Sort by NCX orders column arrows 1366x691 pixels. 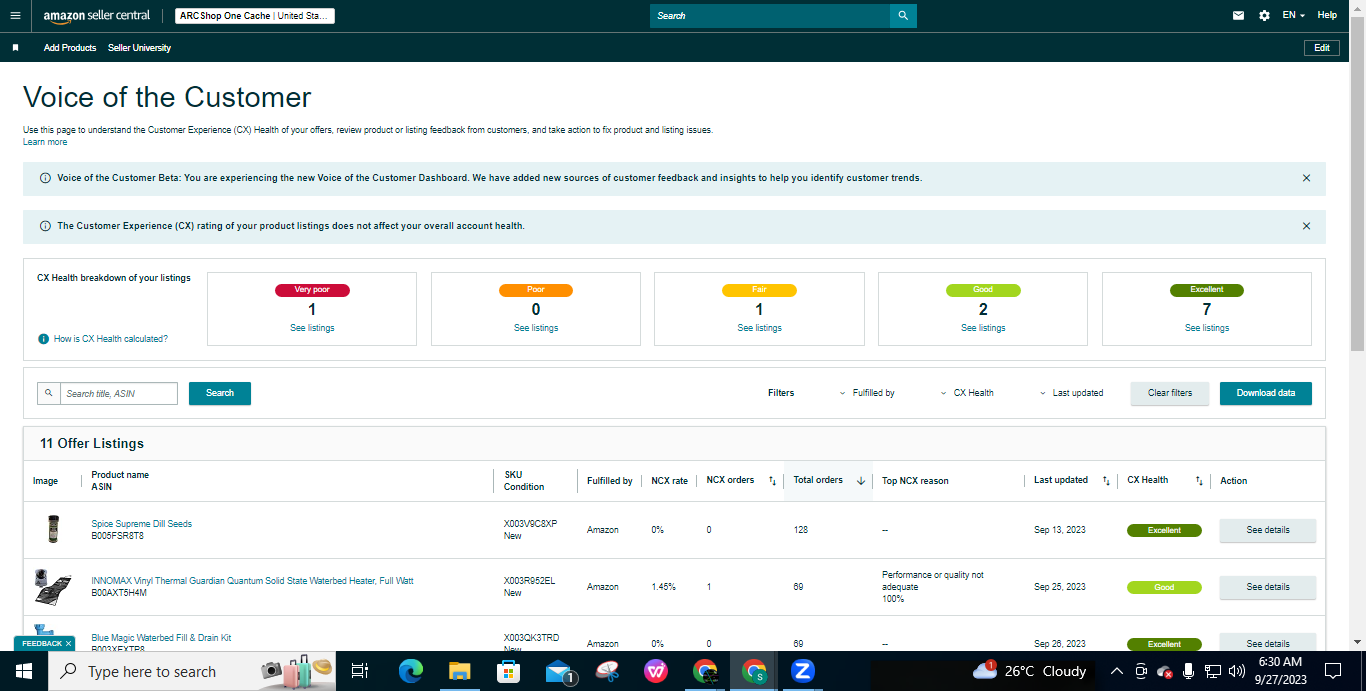(x=772, y=481)
